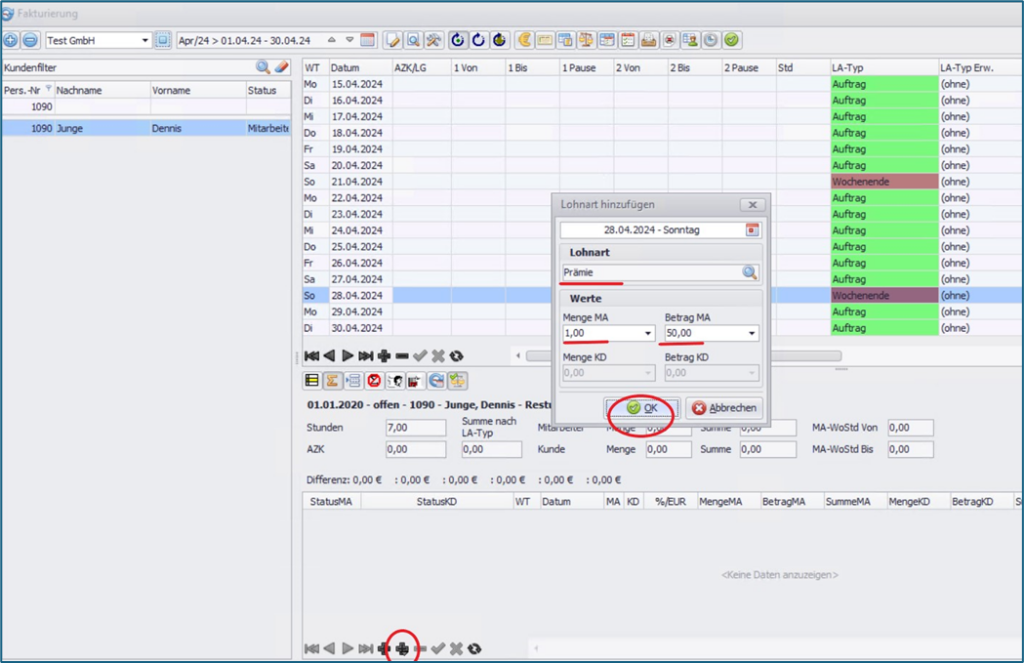Open the calendar icon next to the period field

[368, 40]
